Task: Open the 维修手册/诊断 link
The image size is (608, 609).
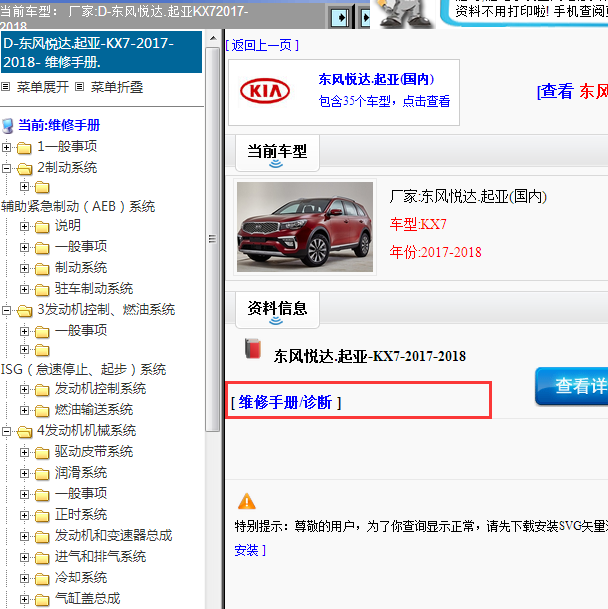Action: pos(286,402)
